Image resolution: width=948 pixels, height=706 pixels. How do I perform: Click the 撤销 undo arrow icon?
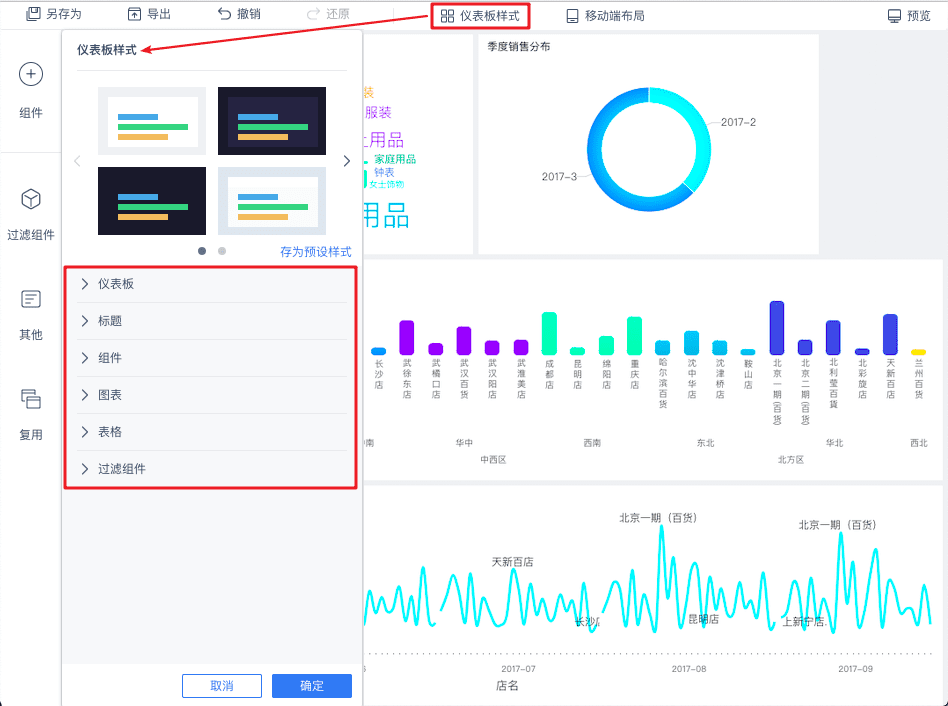click(x=224, y=14)
